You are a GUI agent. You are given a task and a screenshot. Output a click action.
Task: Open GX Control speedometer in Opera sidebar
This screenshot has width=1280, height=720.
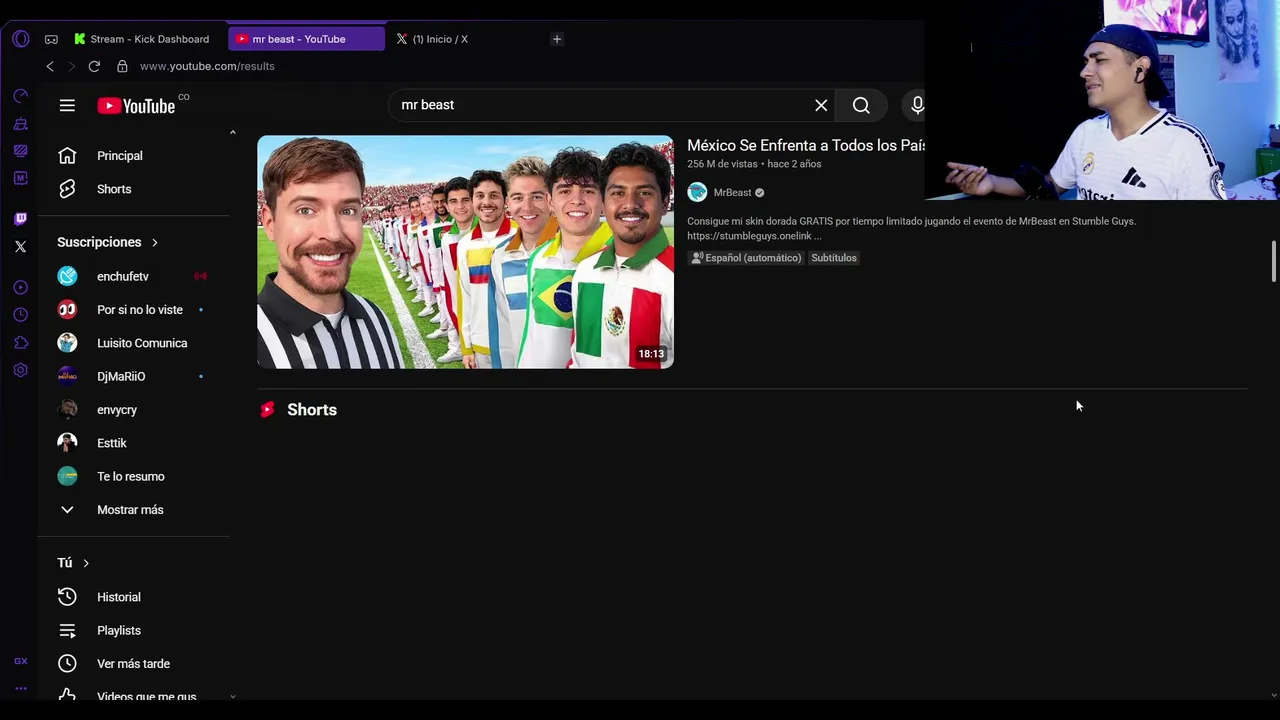click(20, 96)
